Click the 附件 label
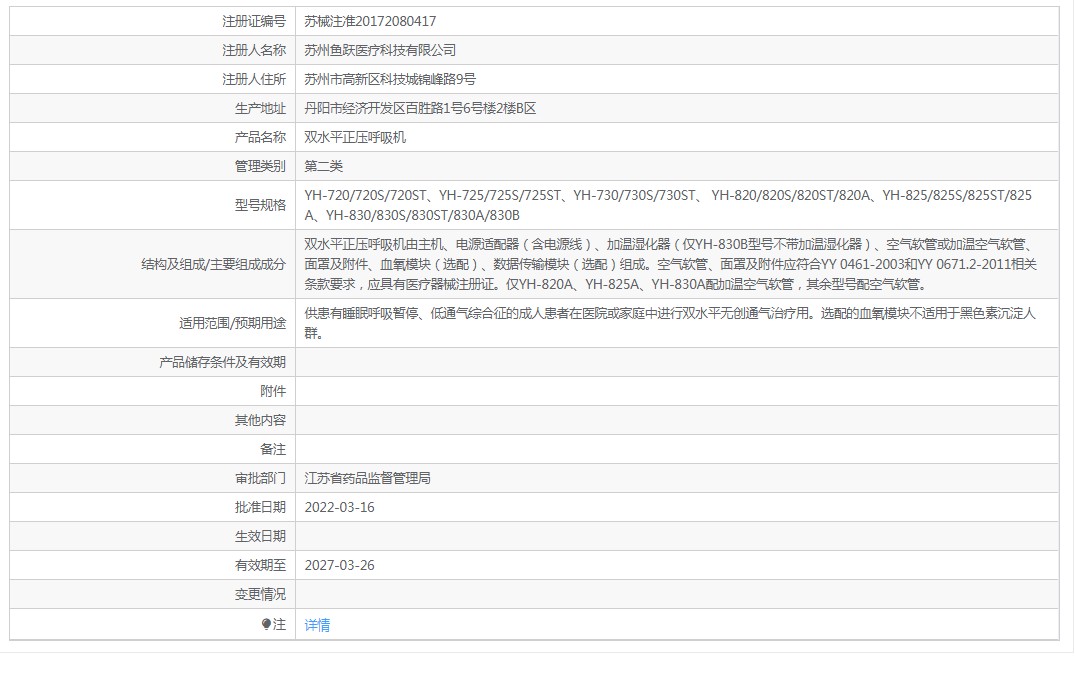The height and width of the screenshot is (677, 1075). [x=273, y=391]
